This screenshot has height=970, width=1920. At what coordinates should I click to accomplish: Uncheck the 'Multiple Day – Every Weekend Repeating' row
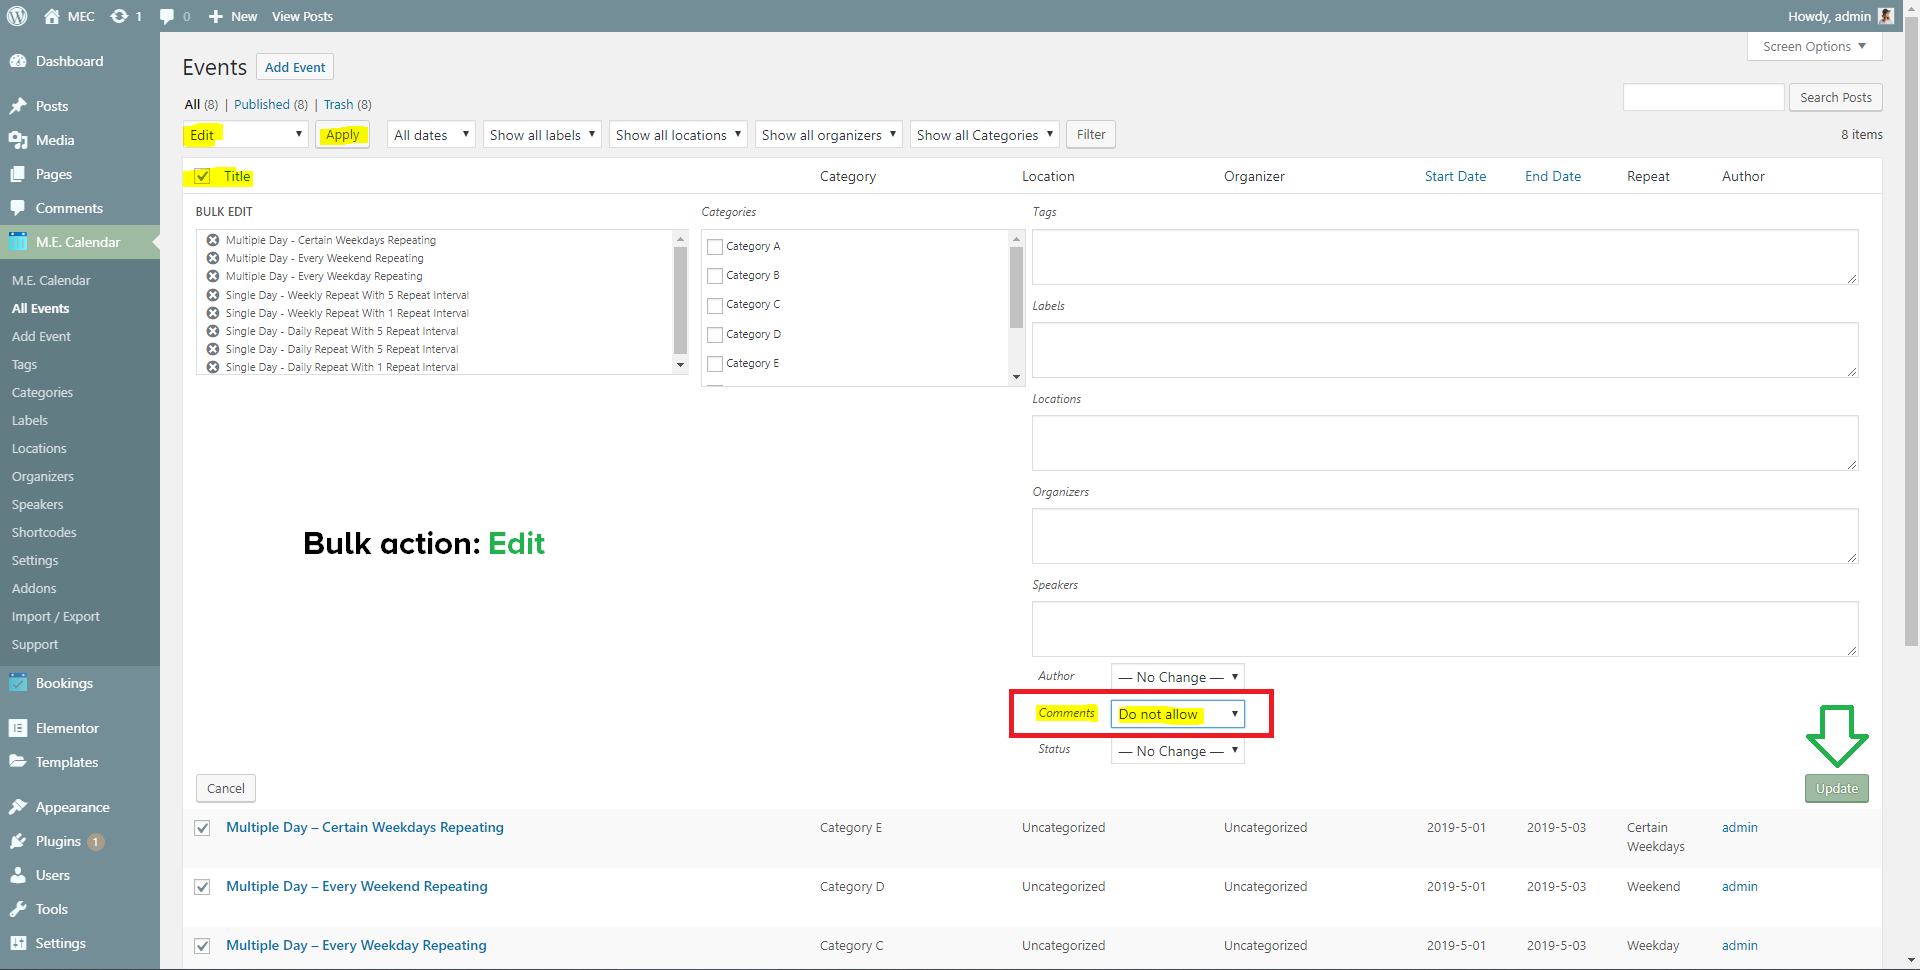[x=203, y=887]
